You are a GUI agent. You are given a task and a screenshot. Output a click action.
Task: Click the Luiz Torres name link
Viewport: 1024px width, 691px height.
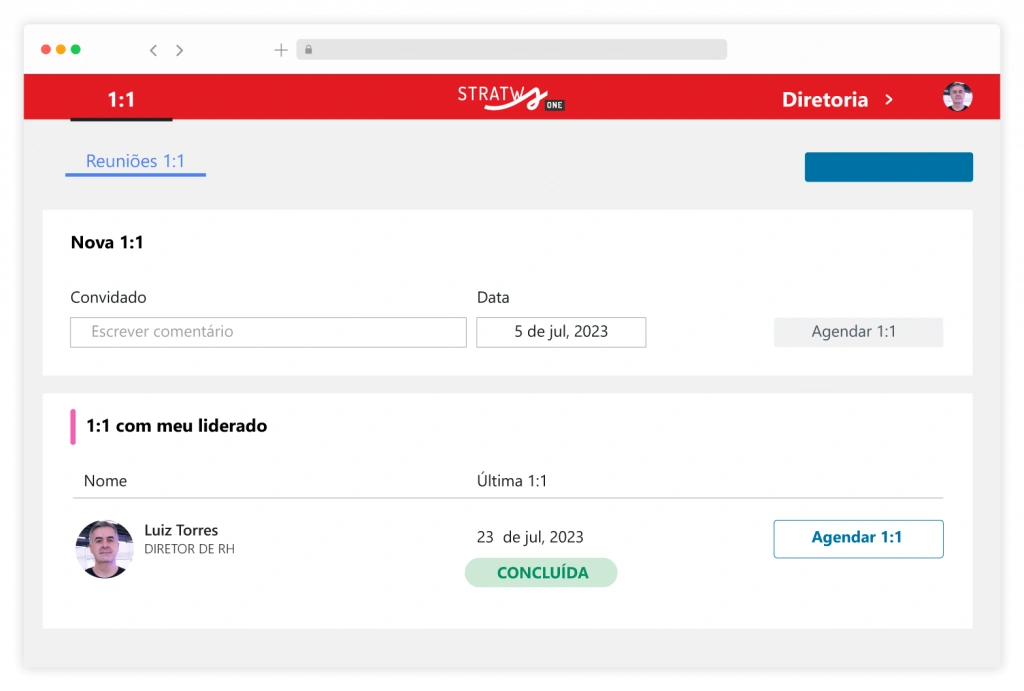click(181, 530)
